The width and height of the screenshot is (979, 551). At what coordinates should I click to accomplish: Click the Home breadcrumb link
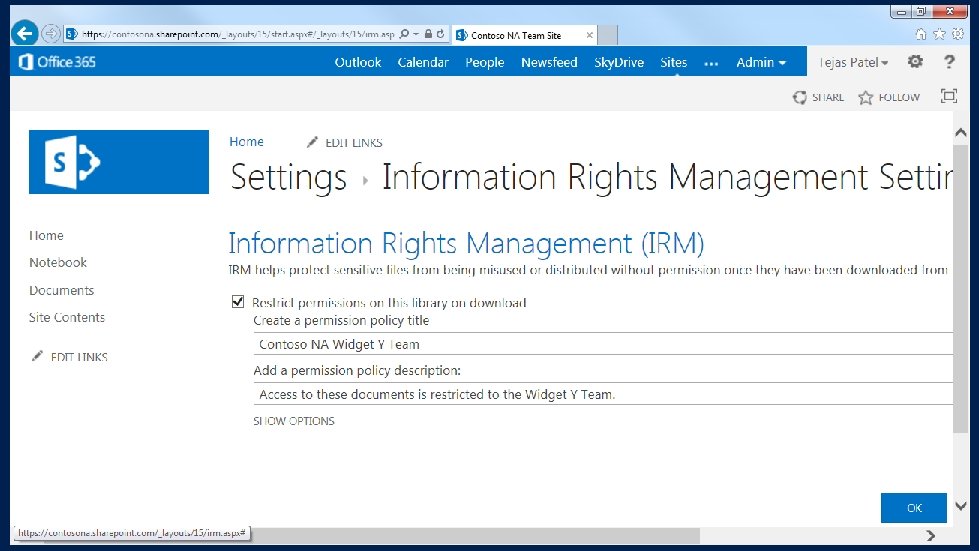246,142
